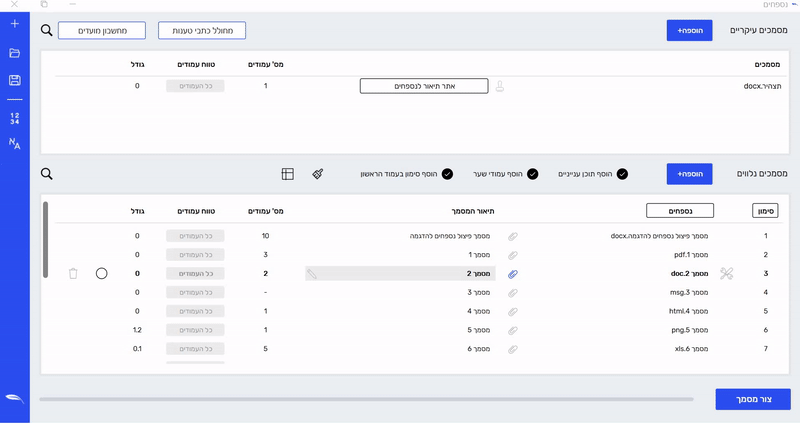Viewport: 800px width, 423px height.
Task: Open page range 'כל העמודים' for row 1
Action: [x=195, y=236]
